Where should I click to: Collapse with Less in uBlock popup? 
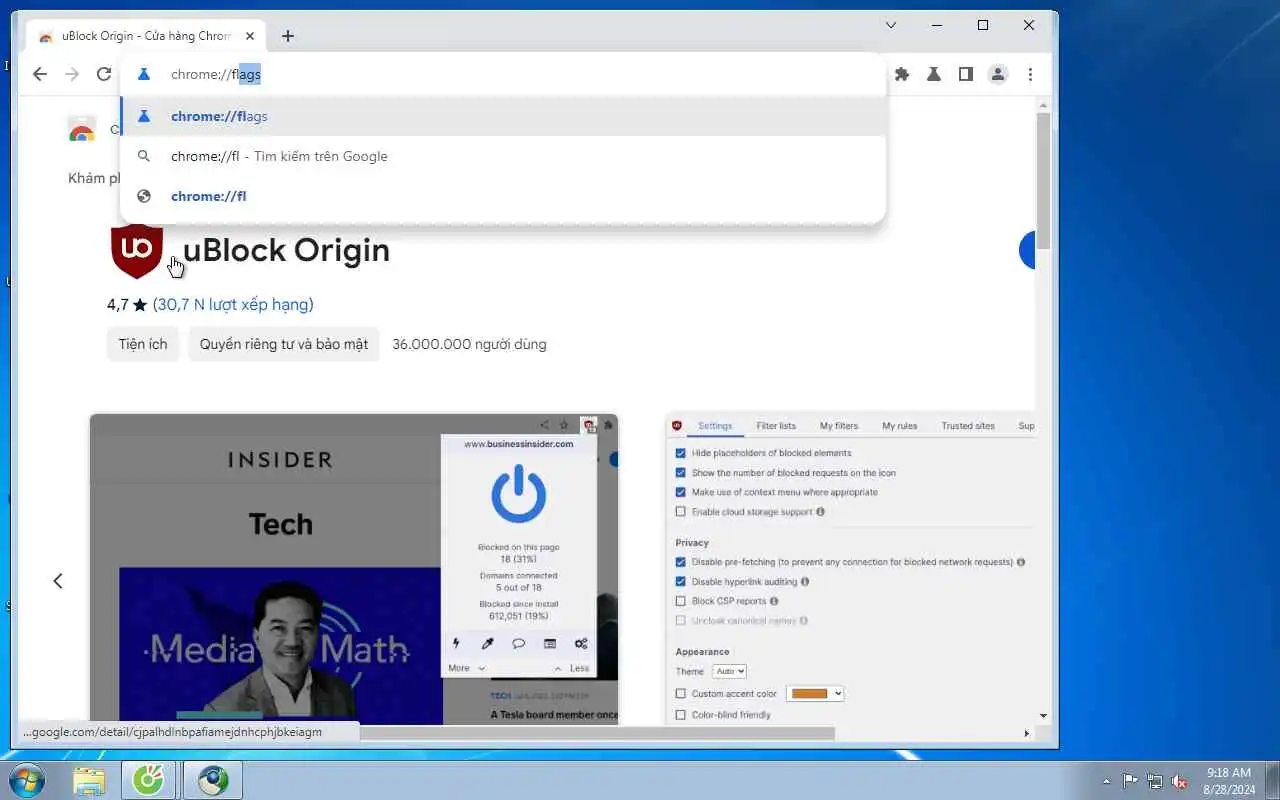572,668
